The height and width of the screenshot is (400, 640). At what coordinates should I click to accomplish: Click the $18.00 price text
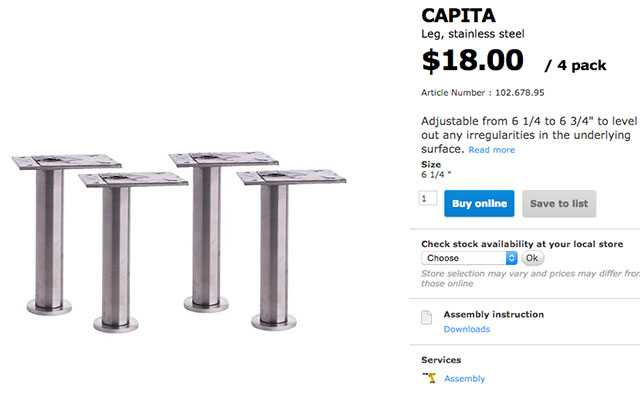(x=473, y=60)
